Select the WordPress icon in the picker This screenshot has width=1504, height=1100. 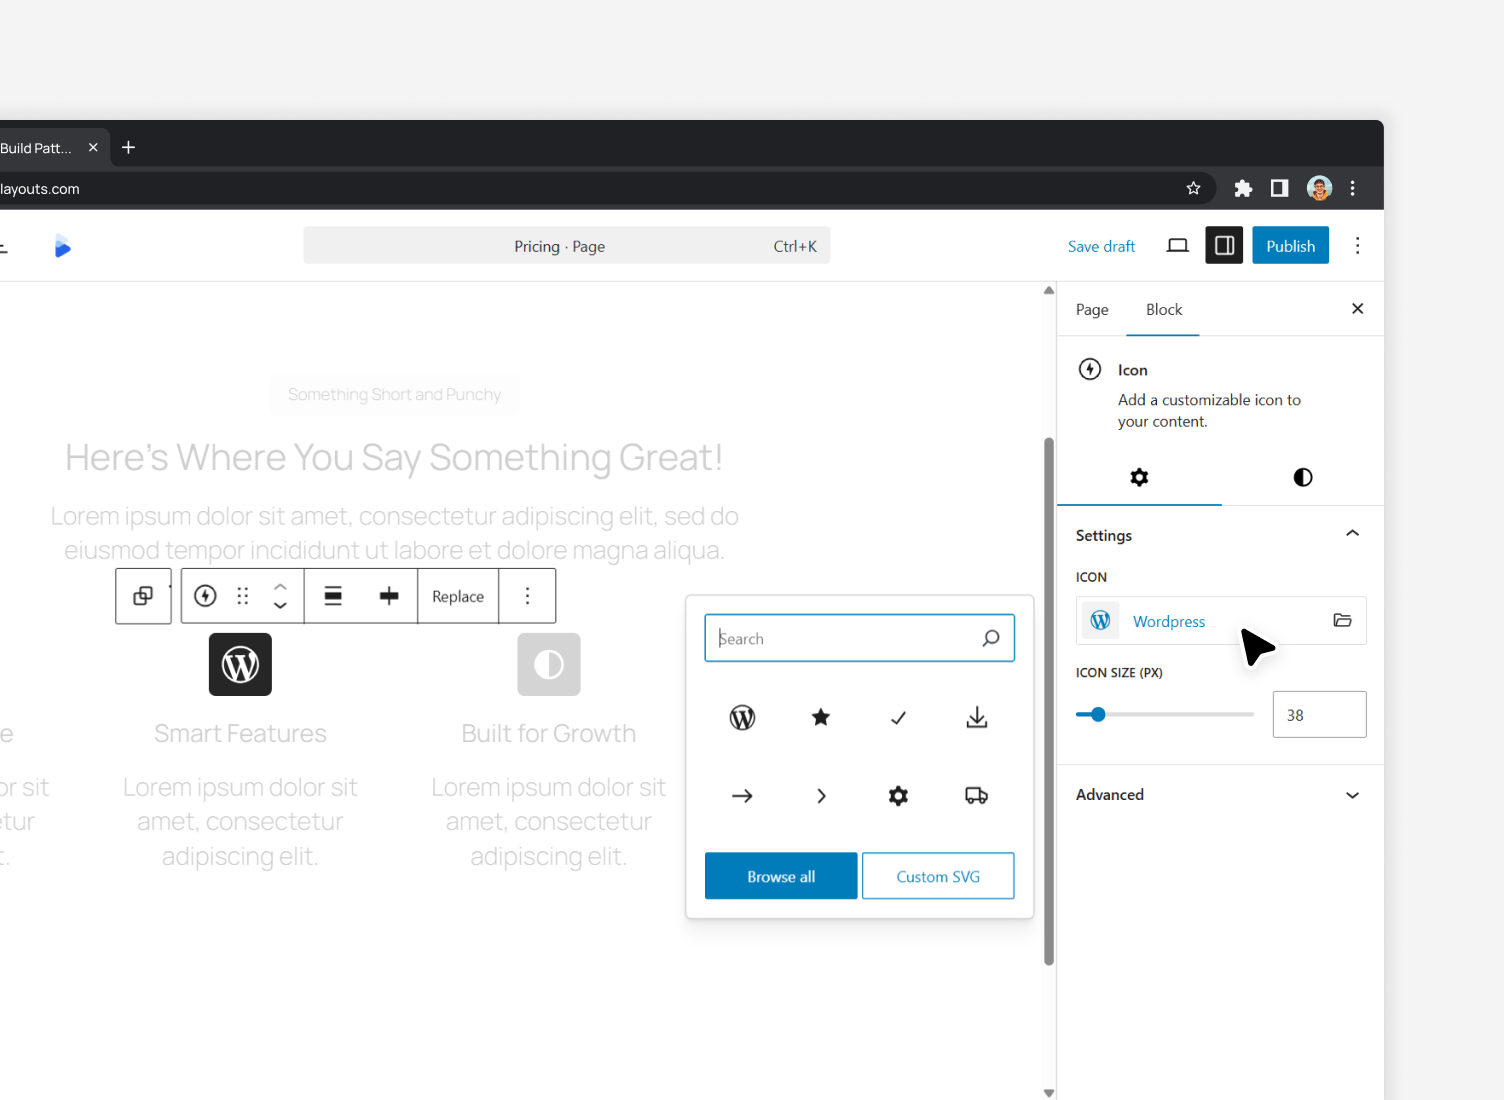tap(742, 717)
